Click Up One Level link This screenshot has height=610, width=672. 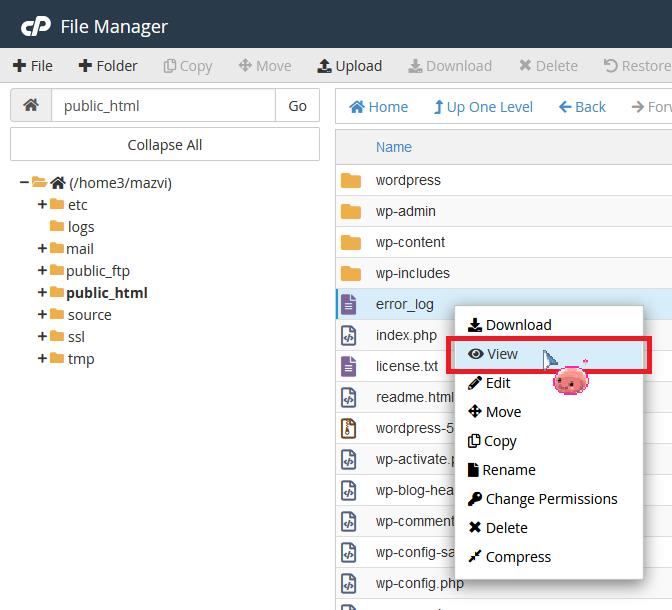tap(483, 107)
